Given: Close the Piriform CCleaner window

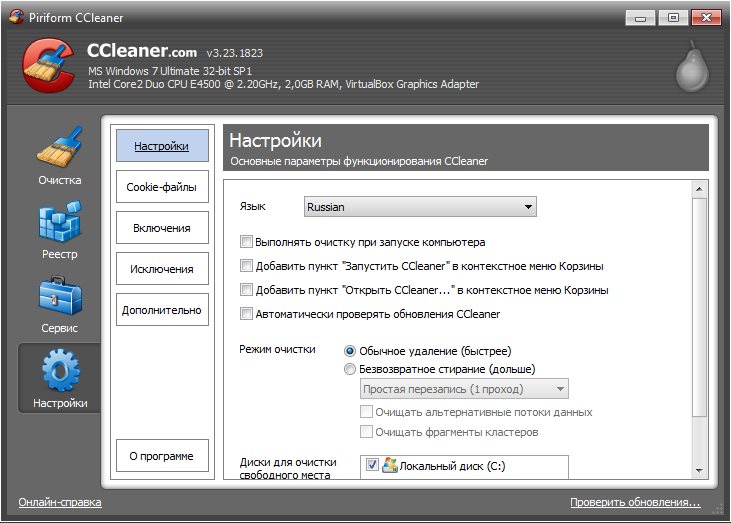Looking at the screenshot, I should (706, 18).
